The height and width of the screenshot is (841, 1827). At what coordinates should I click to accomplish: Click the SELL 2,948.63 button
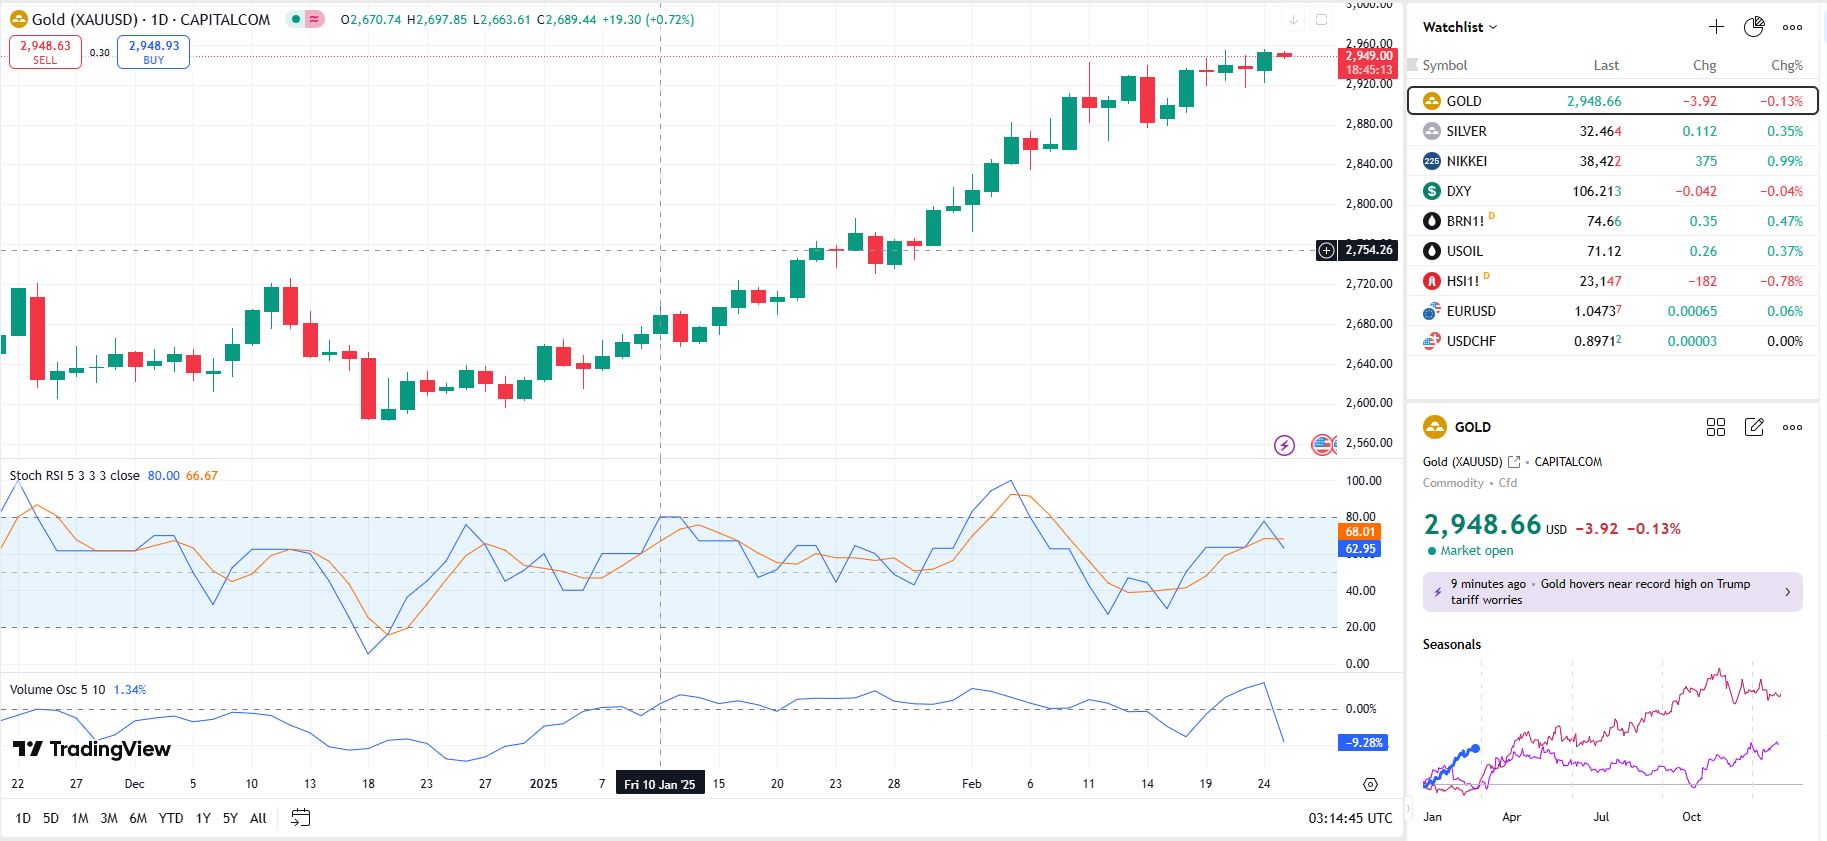(45, 52)
